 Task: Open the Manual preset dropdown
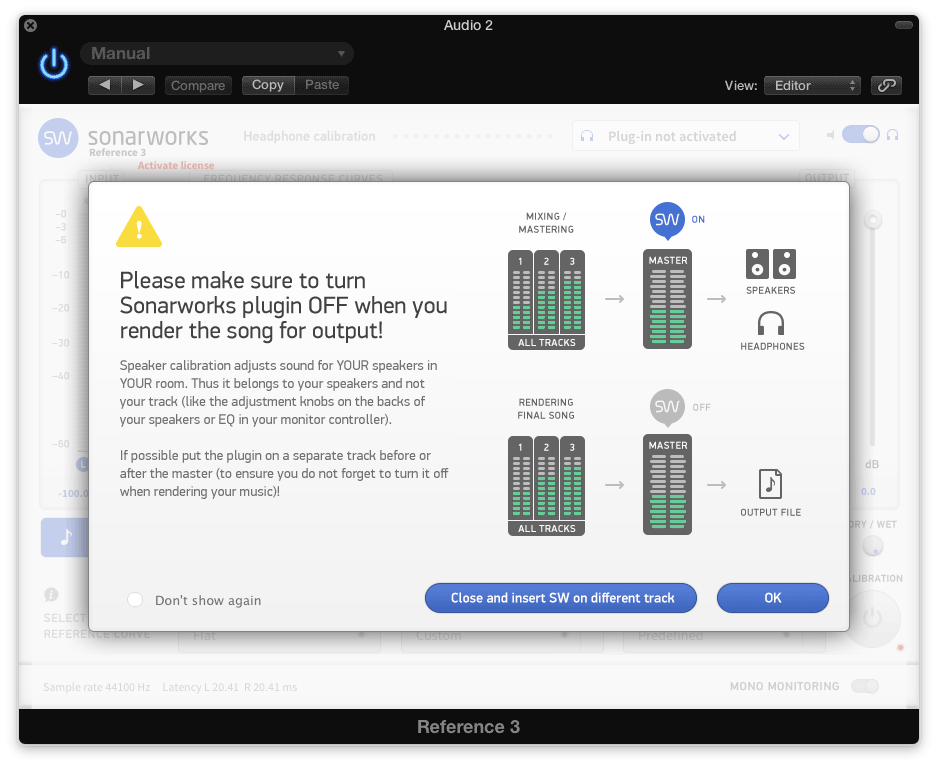217,53
